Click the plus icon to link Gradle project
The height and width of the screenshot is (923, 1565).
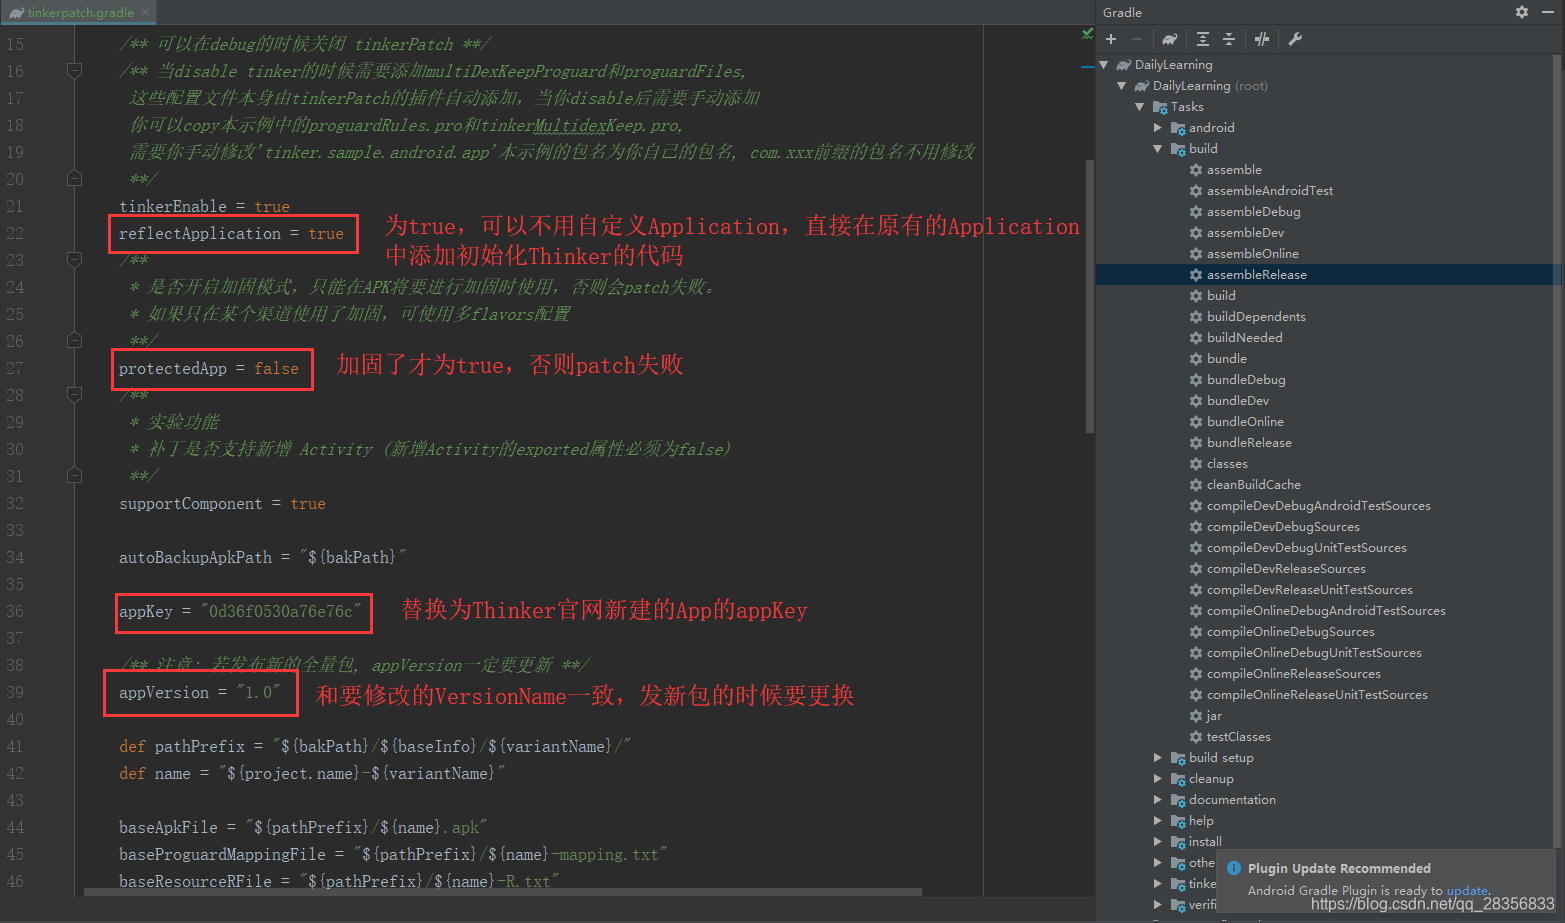pos(1111,39)
